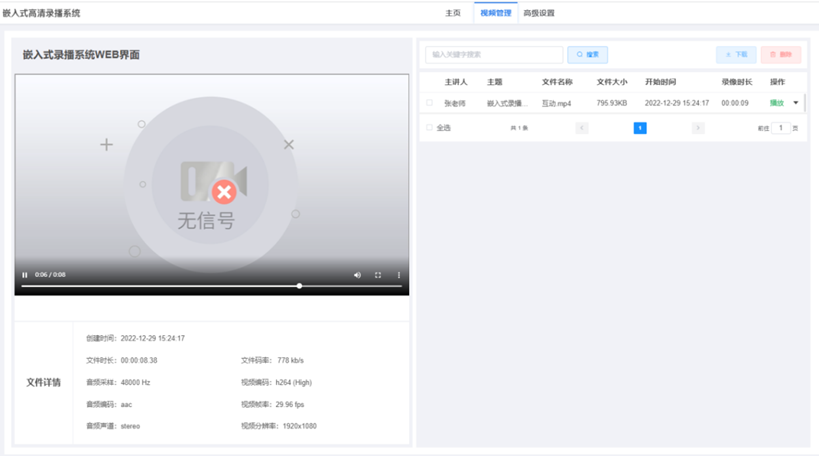Open video player more options menu
Screen dimensions: 819x456
click(399, 275)
